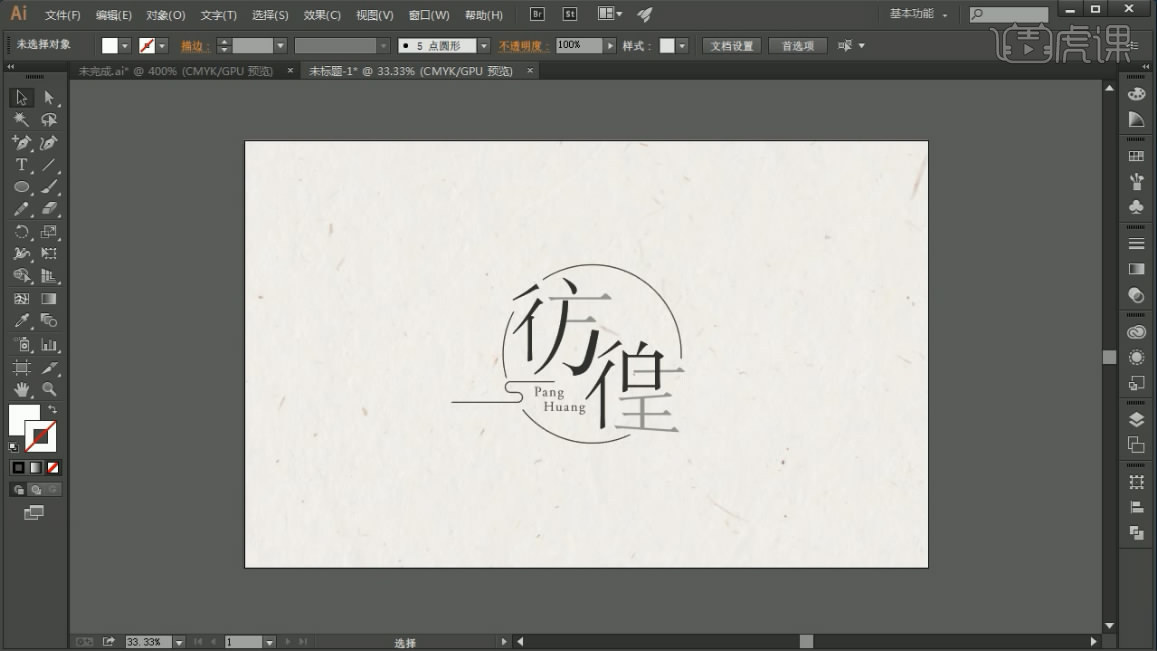Image resolution: width=1157 pixels, height=651 pixels.
Task: Open the 文件(F) menu
Action: point(63,15)
